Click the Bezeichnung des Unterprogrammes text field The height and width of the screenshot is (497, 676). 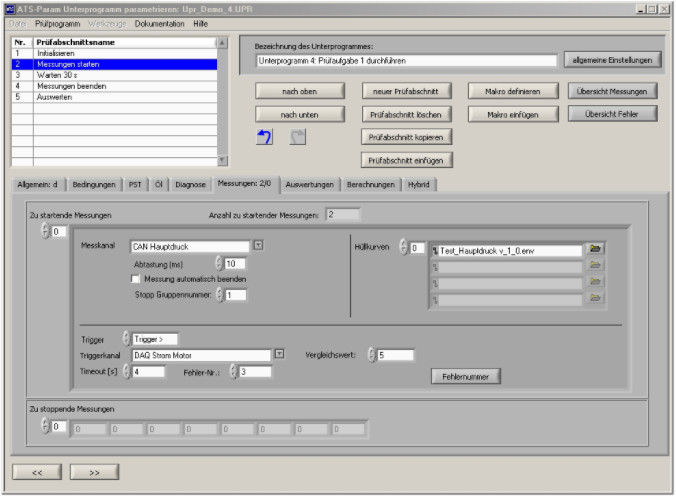coord(406,61)
